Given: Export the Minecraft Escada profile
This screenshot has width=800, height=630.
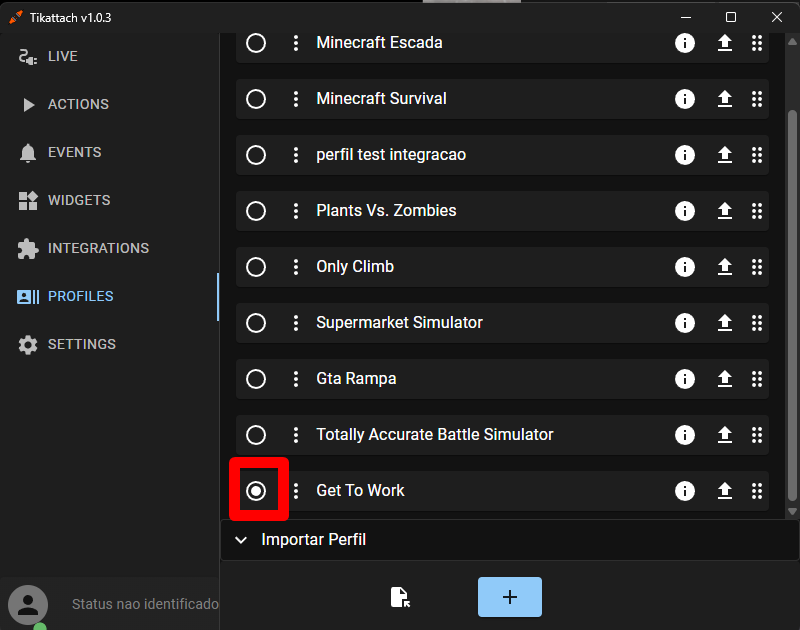Looking at the screenshot, I should click(725, 43).
